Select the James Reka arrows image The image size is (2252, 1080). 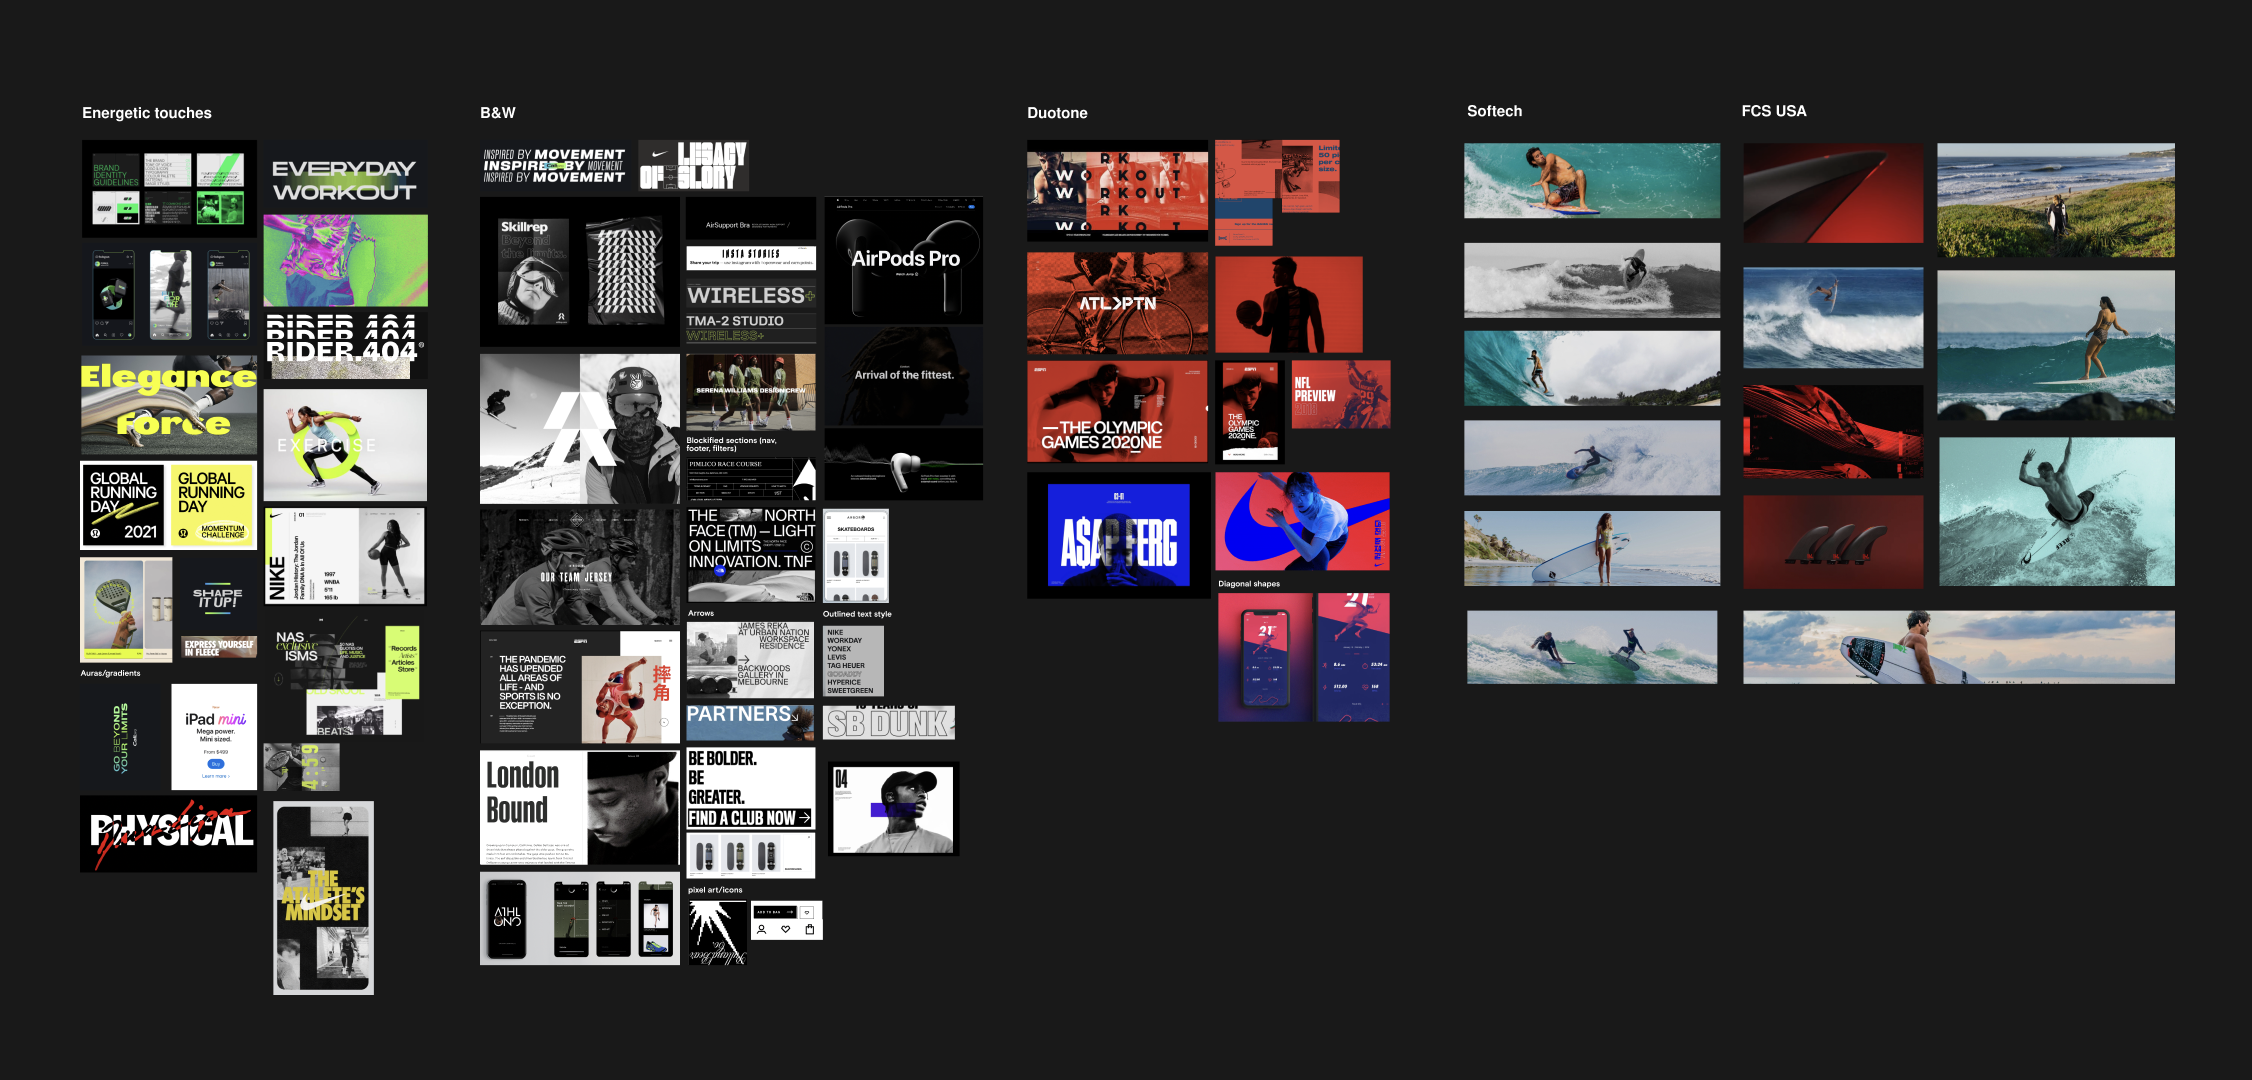(751, 660)
